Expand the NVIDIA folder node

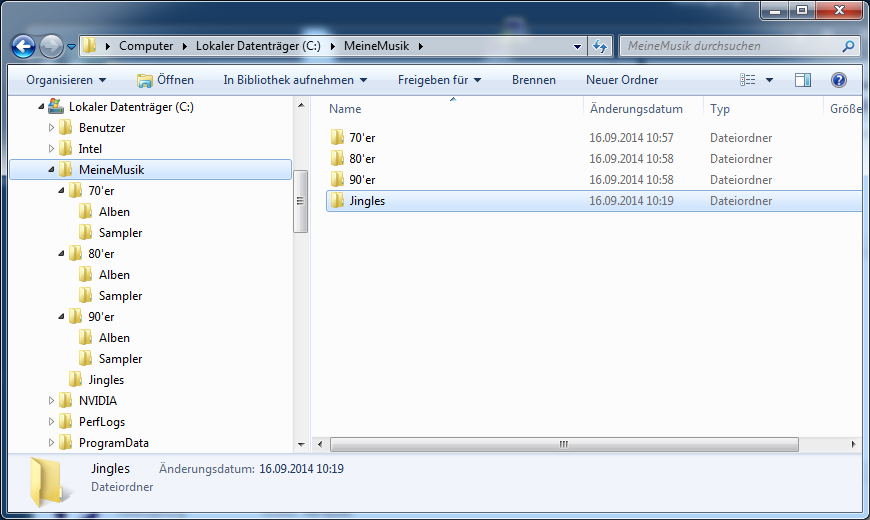coord(51,401)
